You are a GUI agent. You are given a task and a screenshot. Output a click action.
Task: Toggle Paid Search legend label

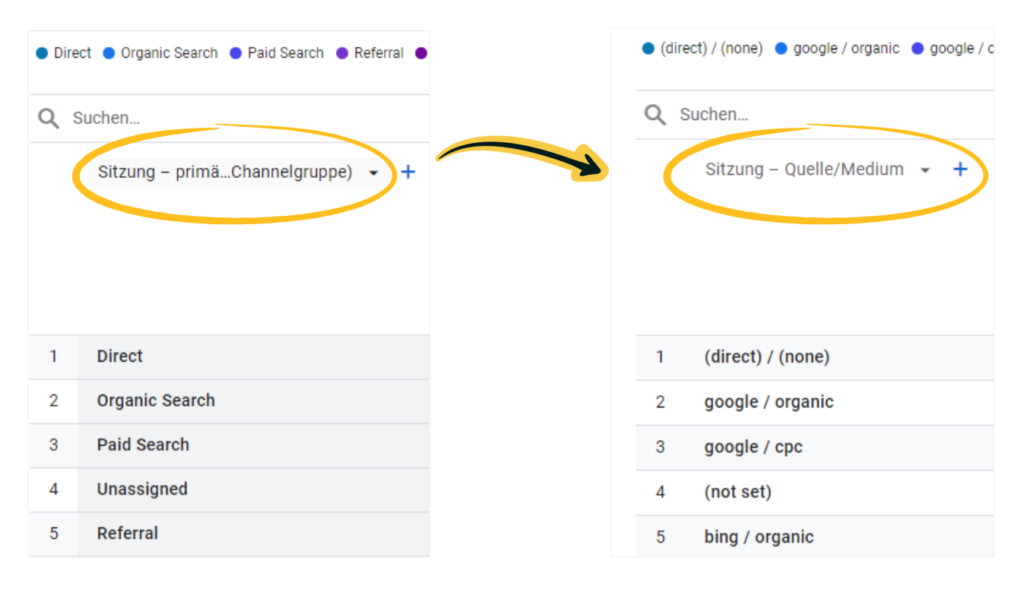click(x=285, y=53)
